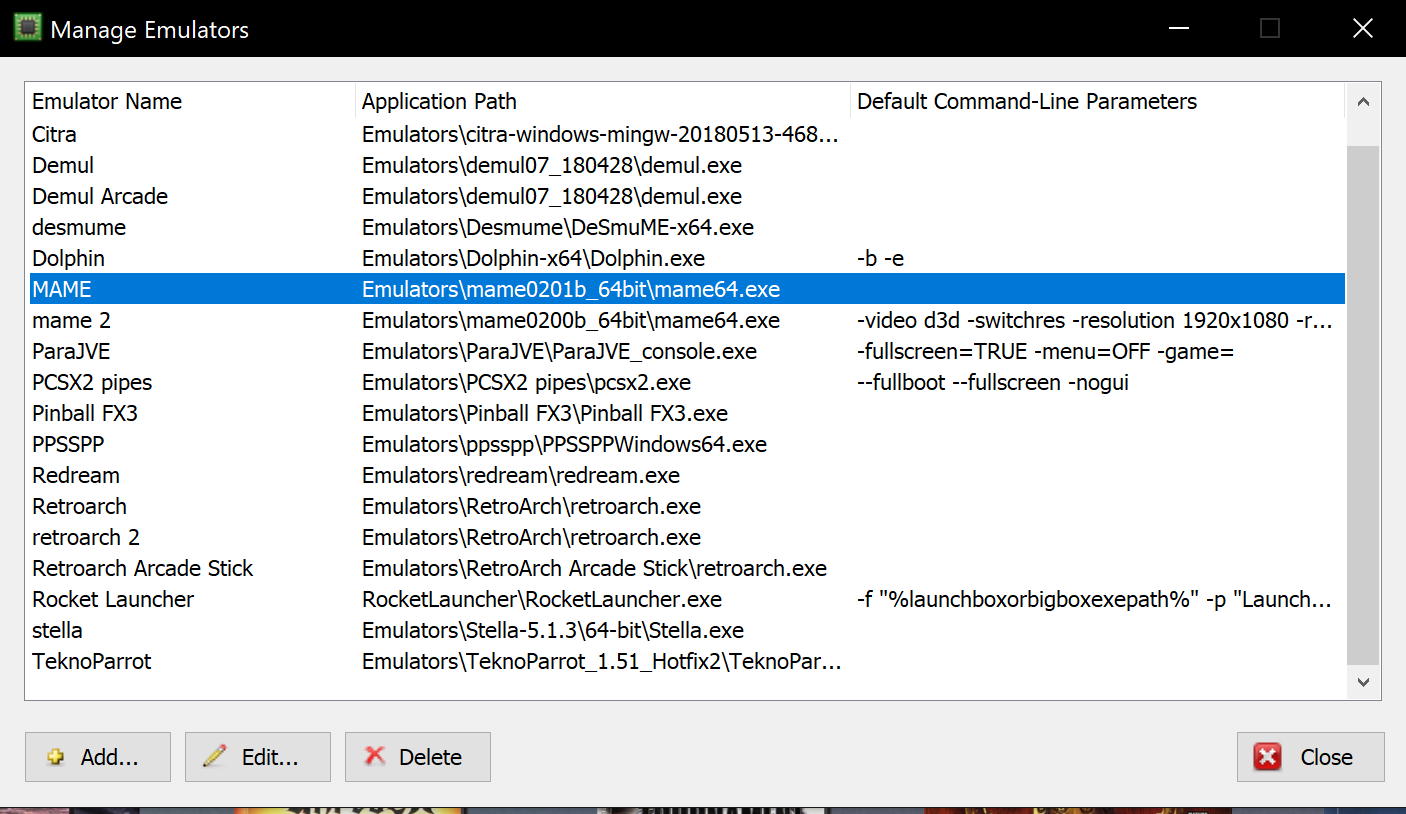Click the Manage Emulators window icon in title bar
The height and width of the screenshot is (814, 1406).
[x=27, y=28]
